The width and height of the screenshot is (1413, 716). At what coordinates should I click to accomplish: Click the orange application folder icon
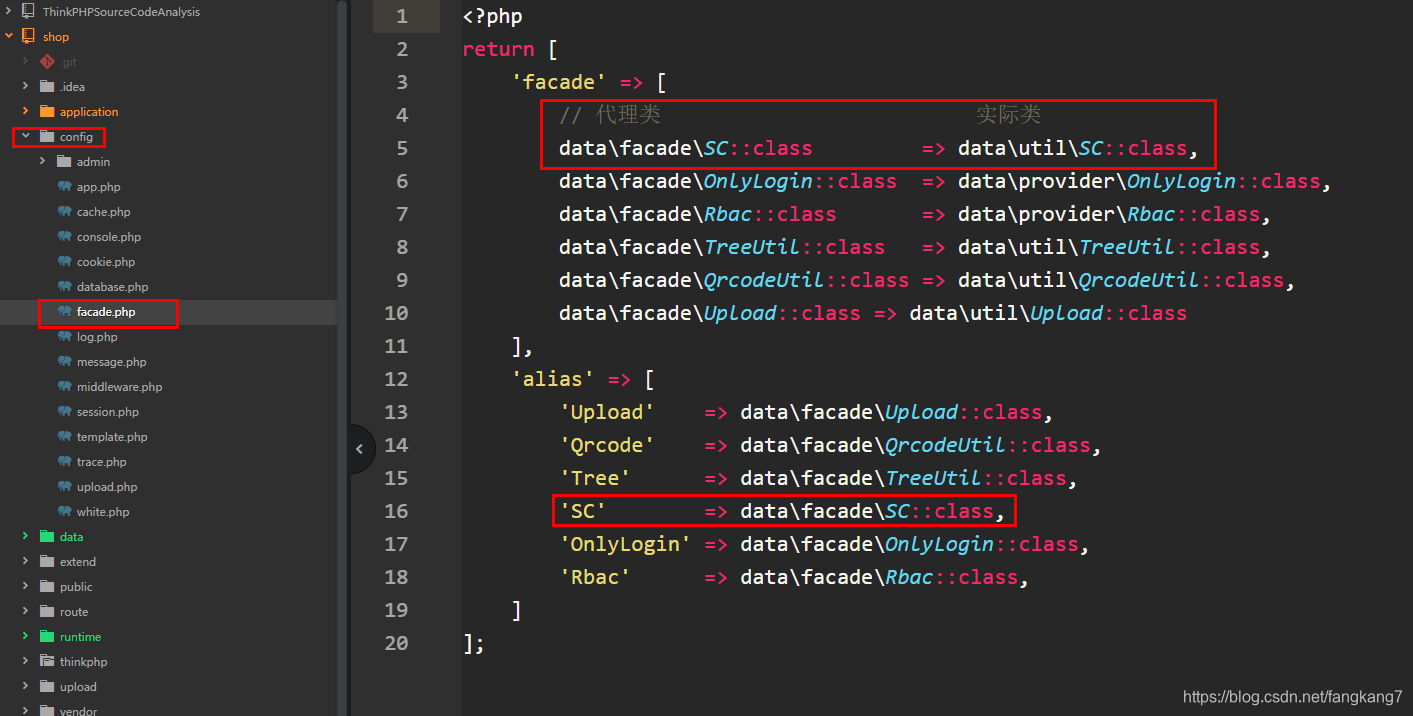tap(46, 112)
